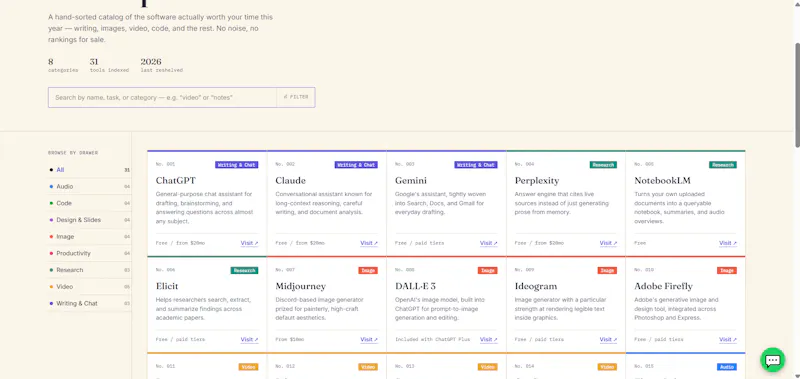Click the '2026 last reshelved' stat
Viewport: 800px width, 379px height.
coord(162,65)
